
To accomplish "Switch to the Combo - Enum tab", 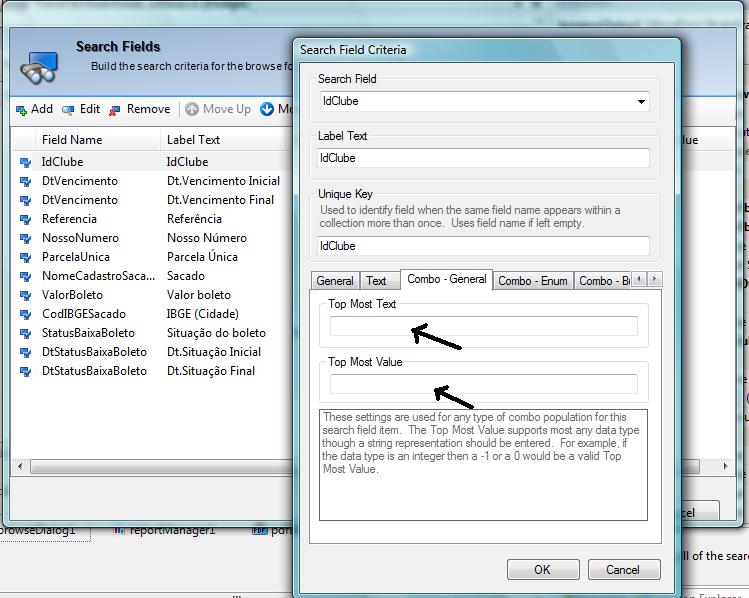I will [532, 281].
